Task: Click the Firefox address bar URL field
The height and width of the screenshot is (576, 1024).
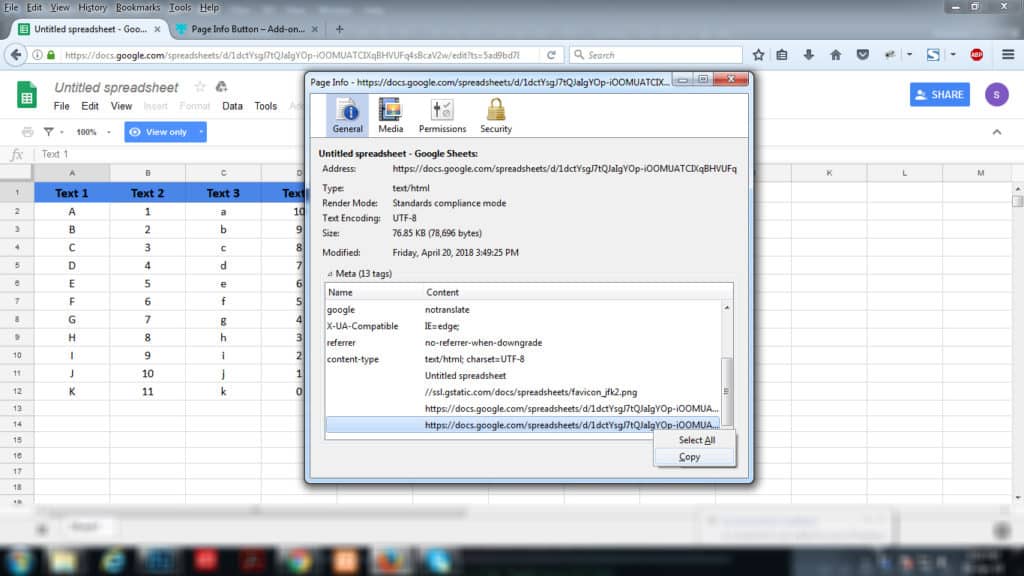Action: pos(292,55)
